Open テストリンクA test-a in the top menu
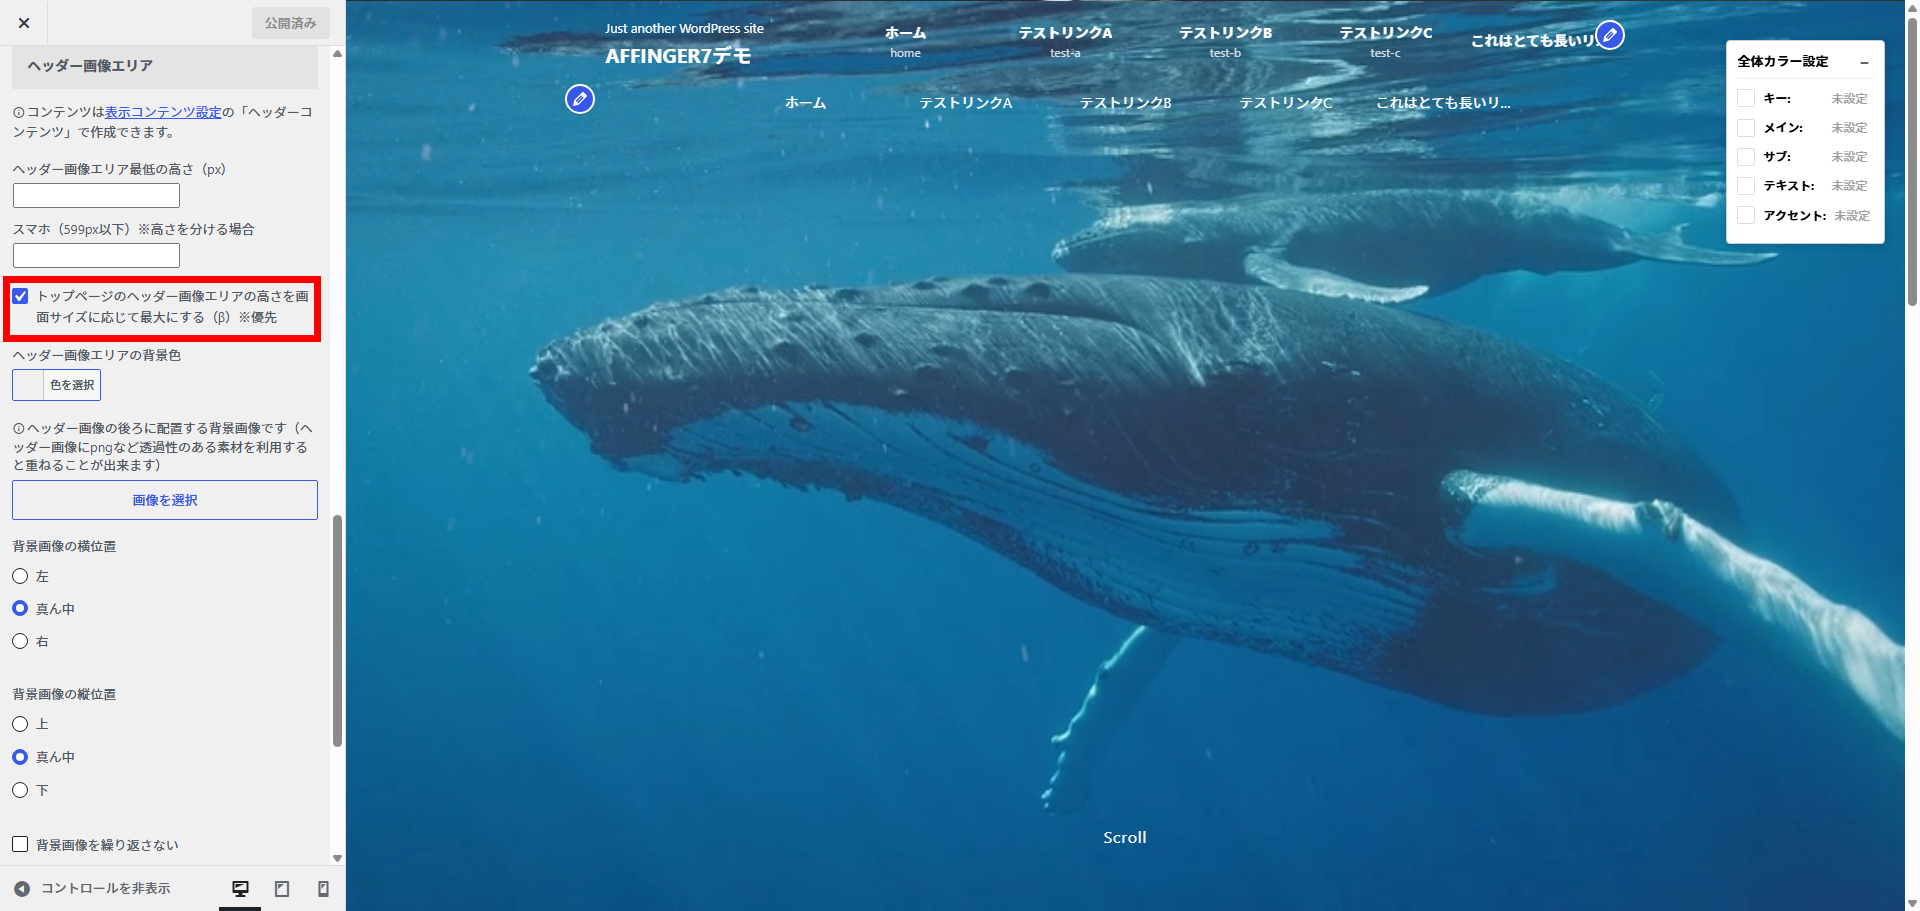This screenshot has height=911, width=1920. (x=1065, y=41)
